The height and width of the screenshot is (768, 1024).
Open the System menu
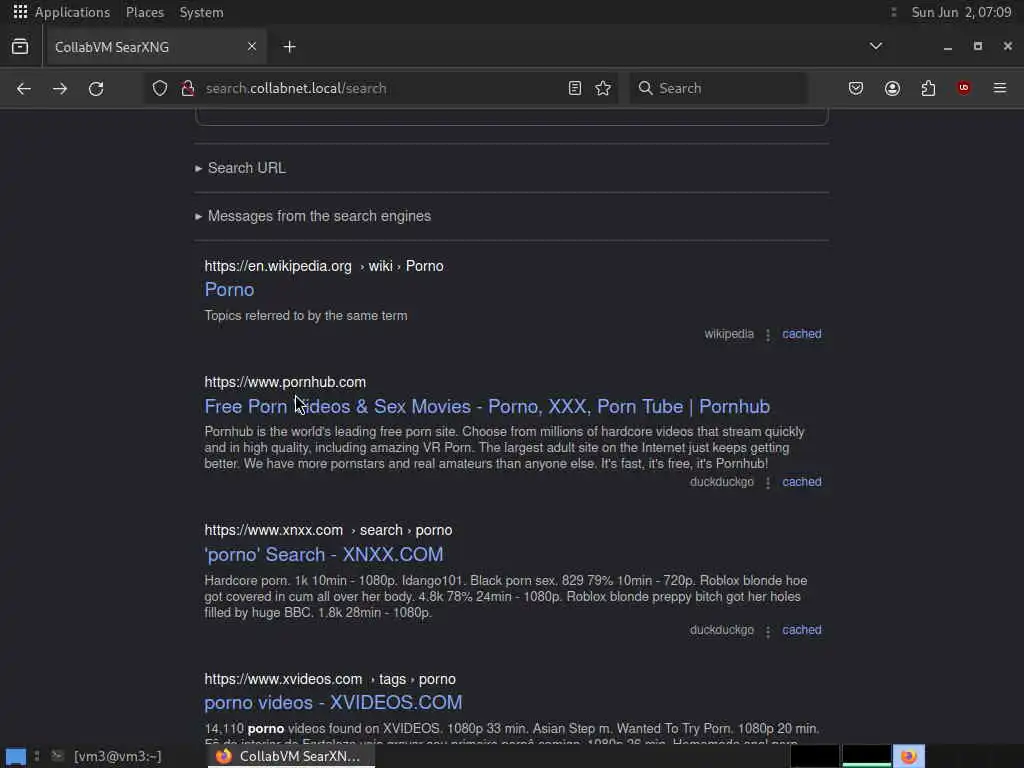[x=201, y=12]
